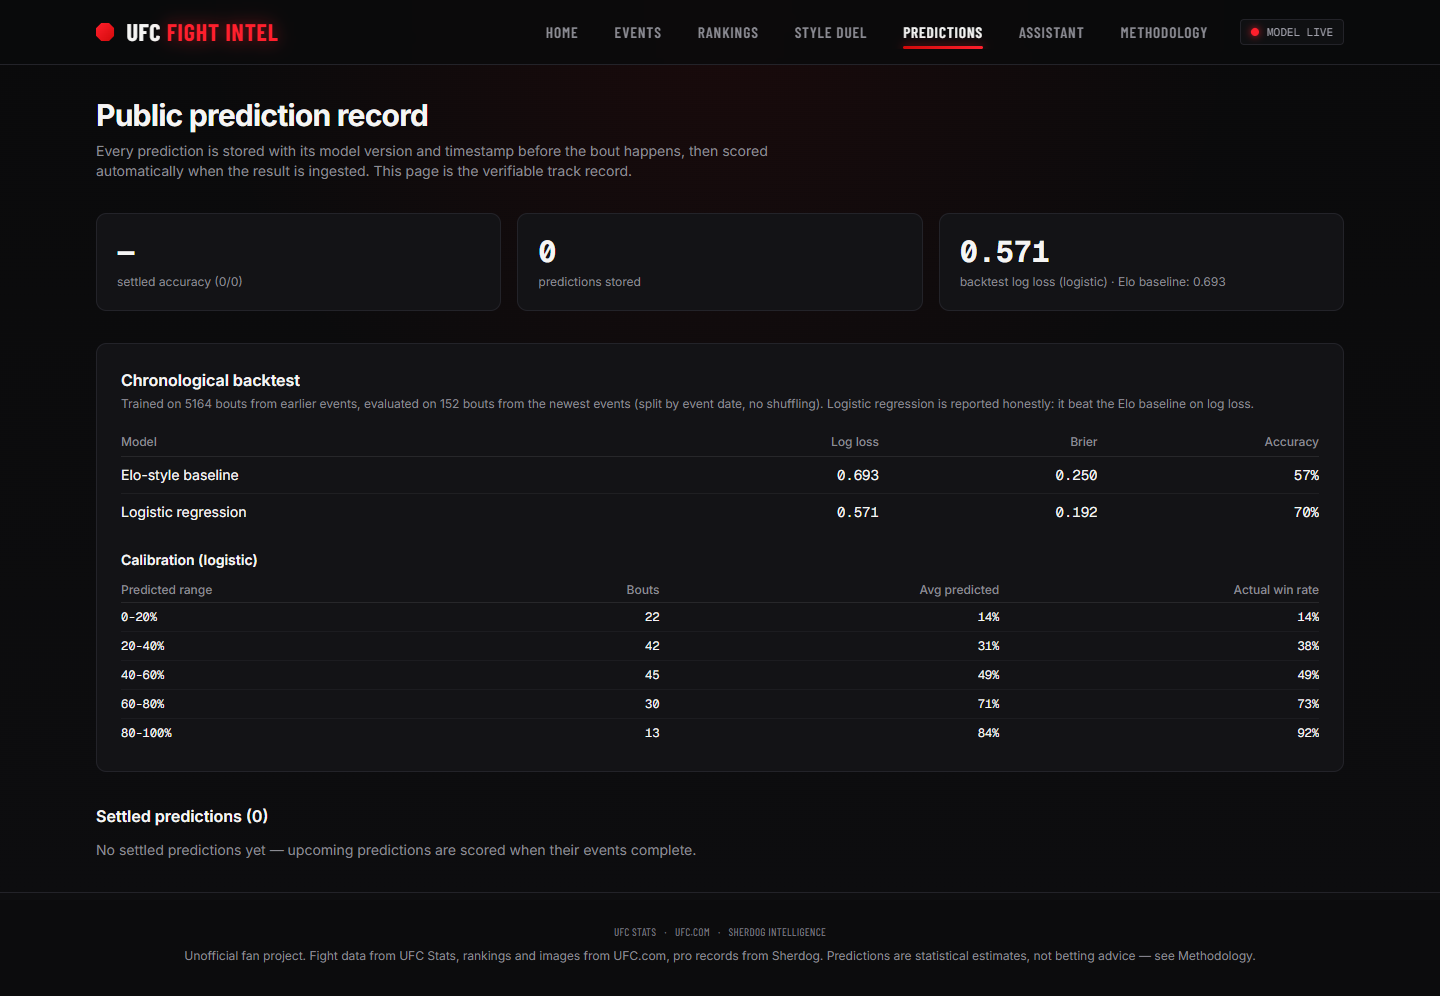Click the Log loss column header
The image size is (1440, 996).
tap(855, 442)
